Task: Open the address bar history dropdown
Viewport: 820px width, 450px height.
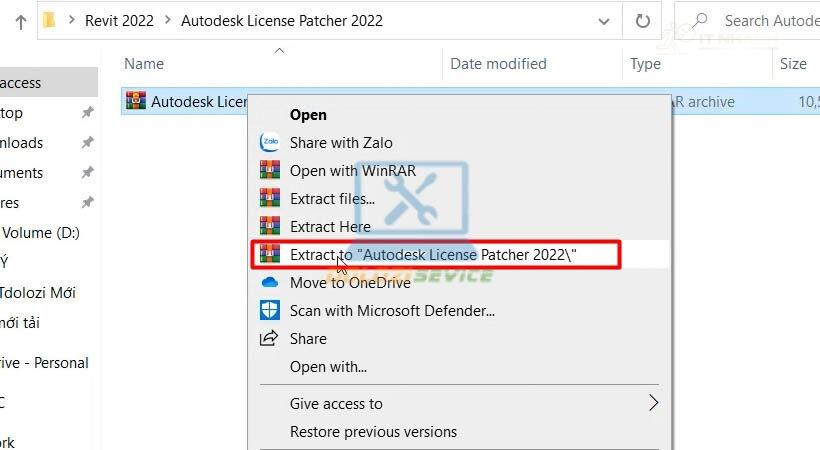Action: (604, 20)
